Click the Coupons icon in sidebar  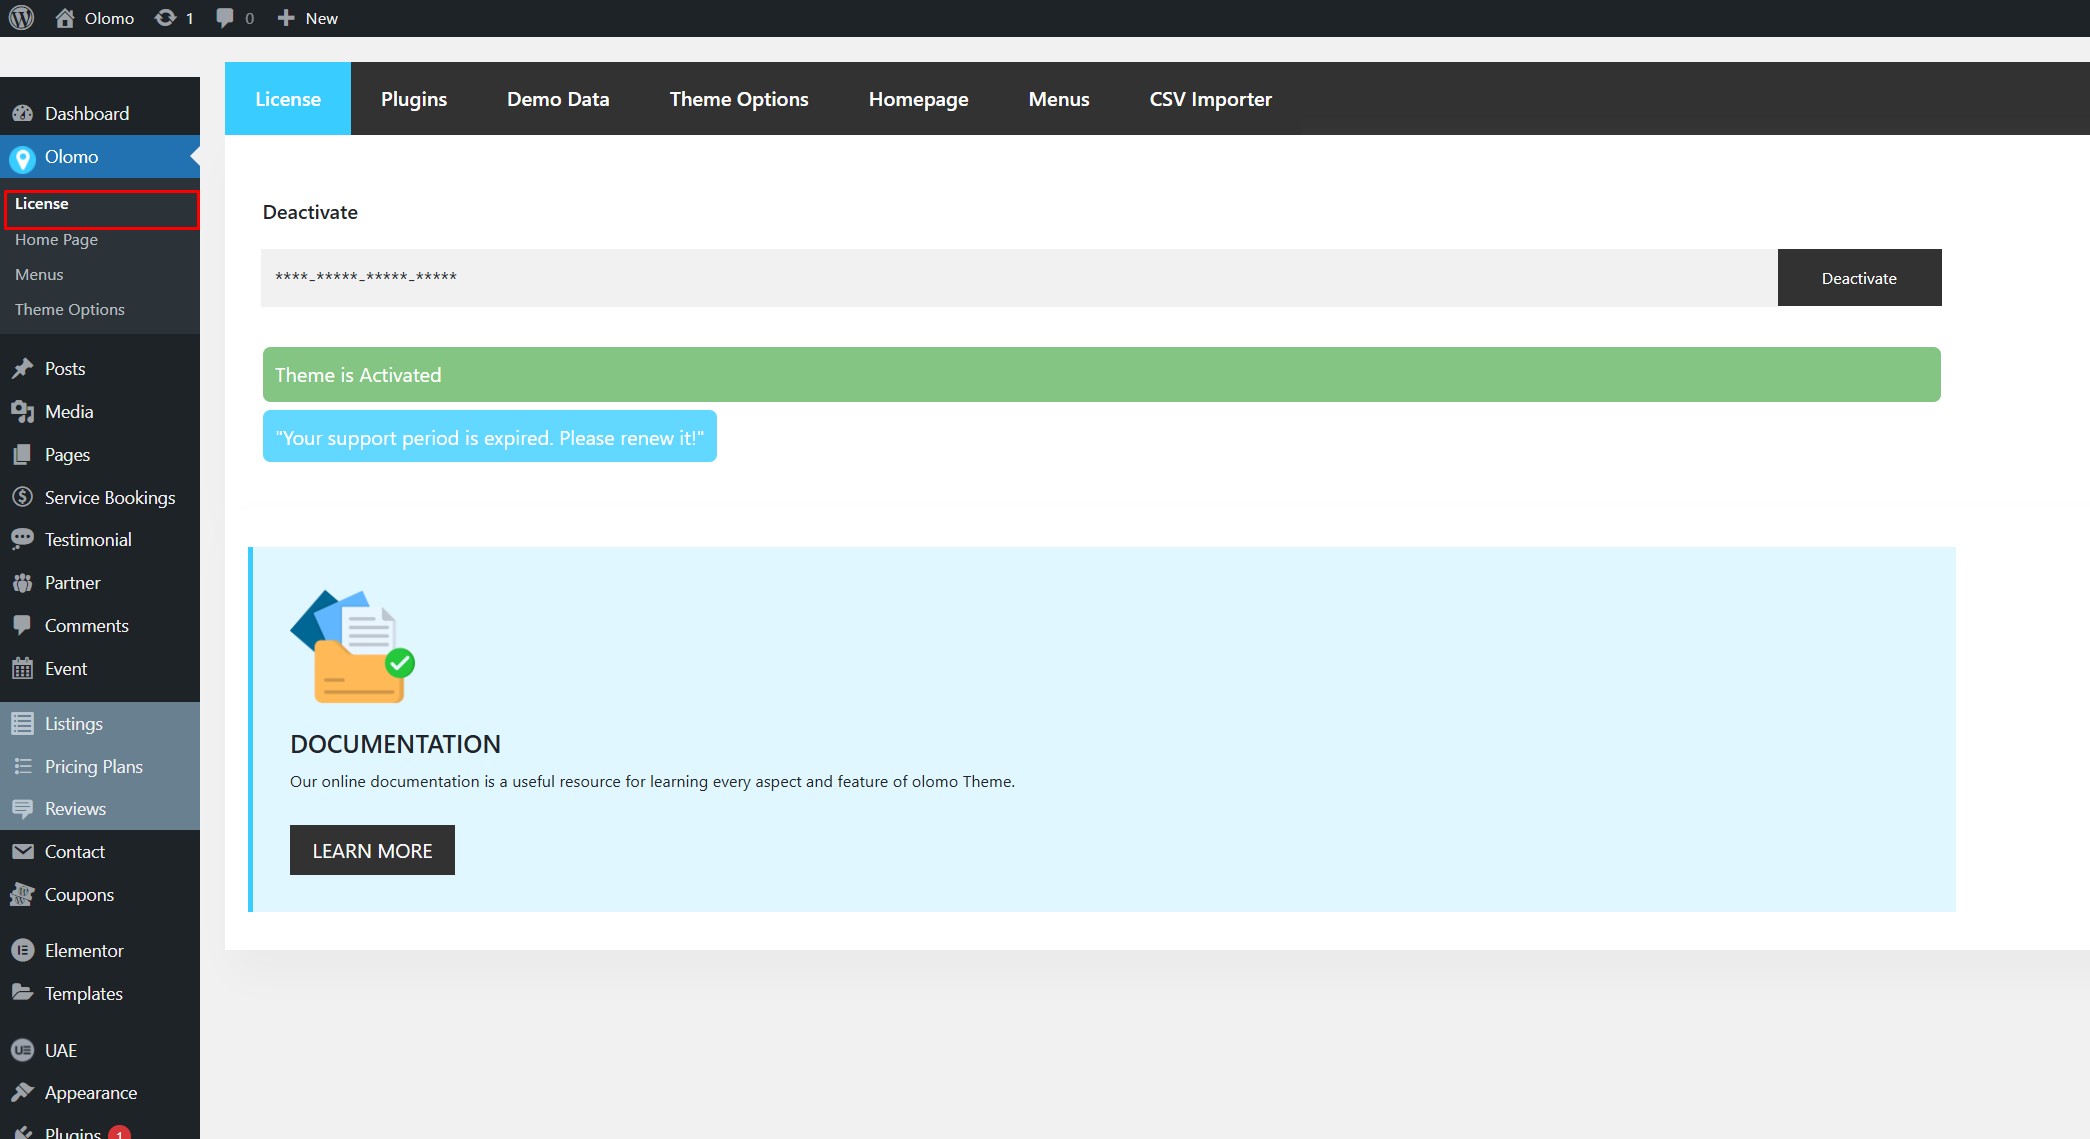point(22,895)
